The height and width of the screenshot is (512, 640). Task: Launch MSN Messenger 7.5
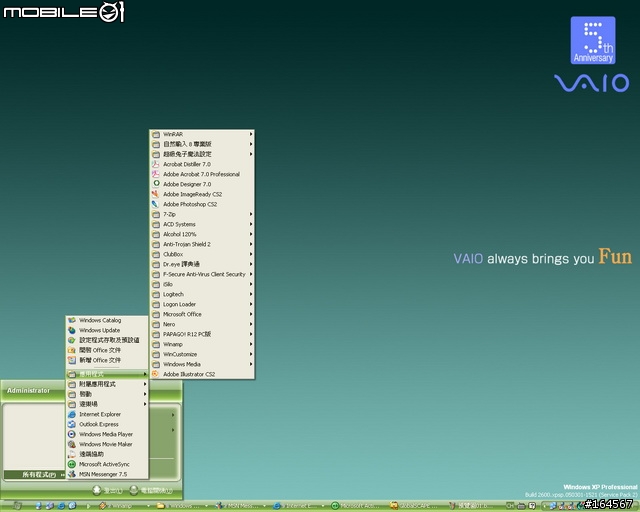click(x=107, y=474)
